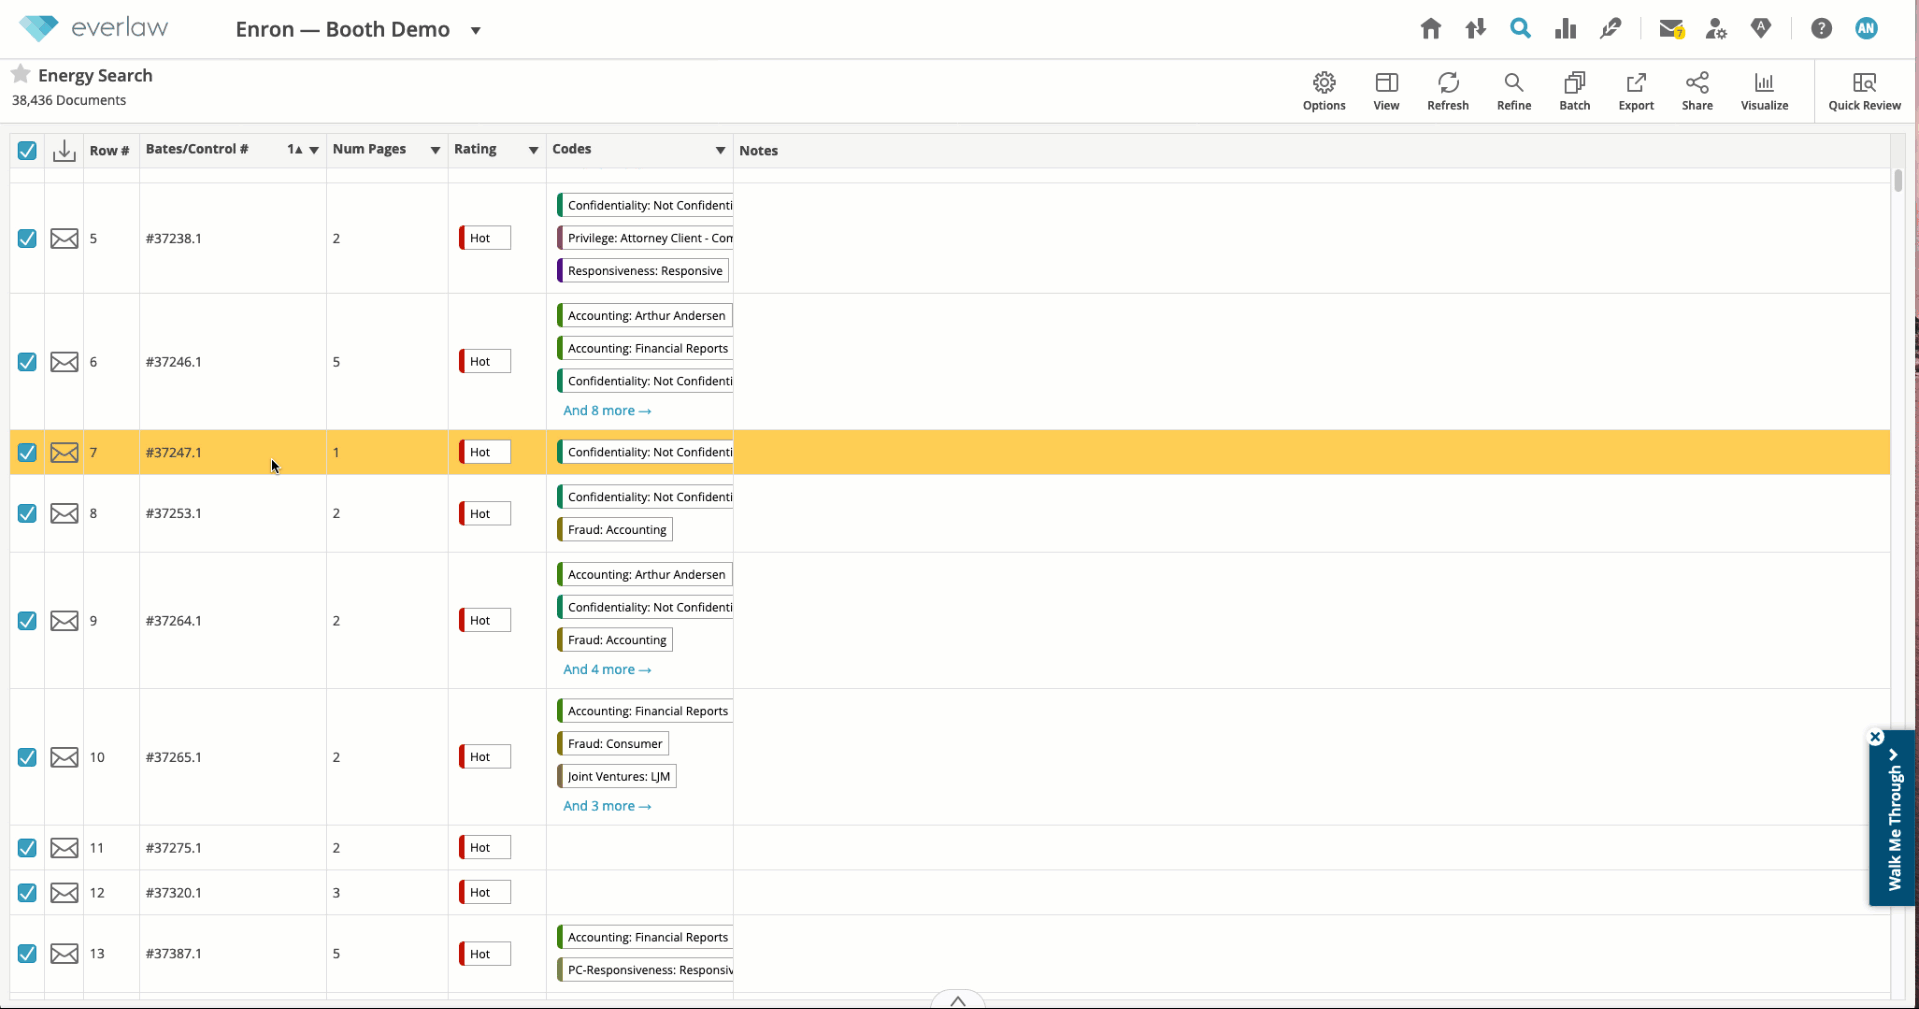The height and width of the screenshot is (1009, 1919).
Task: Open project user settings icon
Action: point(1716,29)
